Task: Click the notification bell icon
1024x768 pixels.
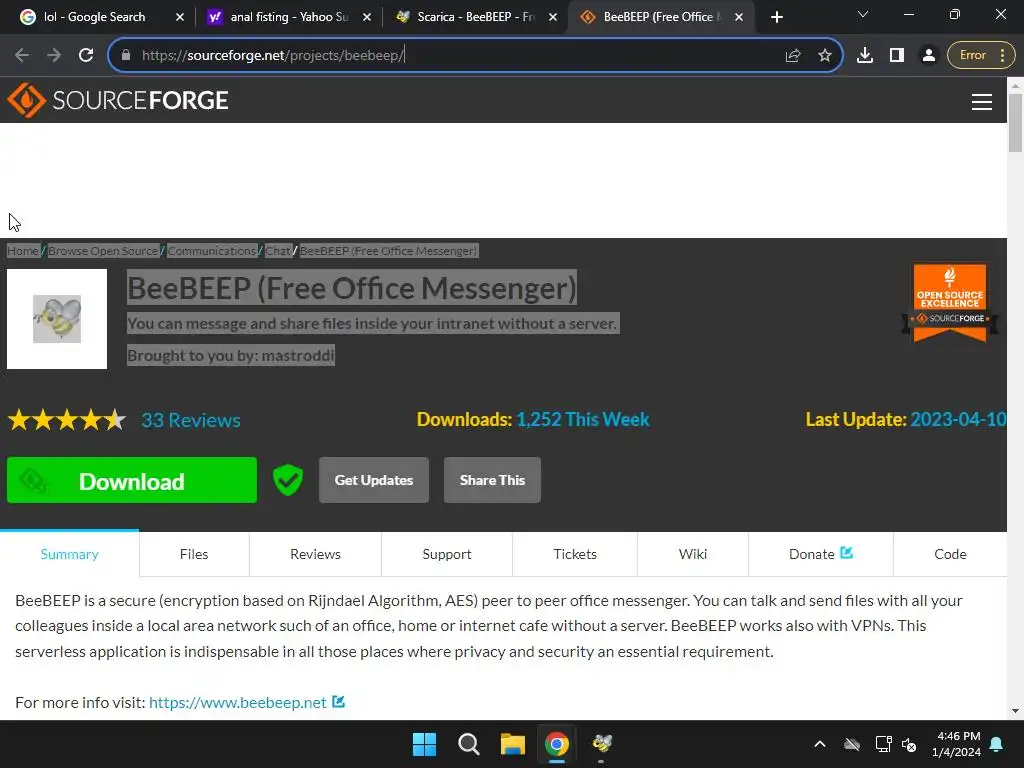Action: 997,744
